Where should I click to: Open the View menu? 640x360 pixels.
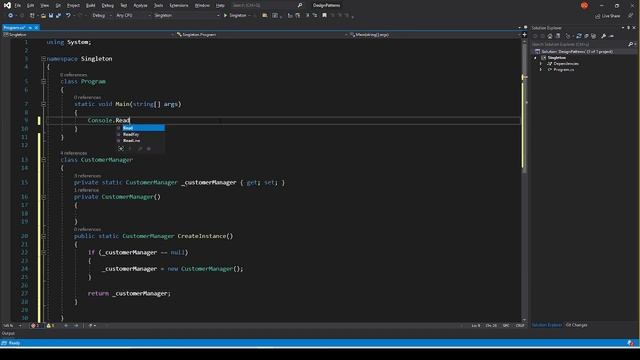pyautogui.click(x=44, y=5)
